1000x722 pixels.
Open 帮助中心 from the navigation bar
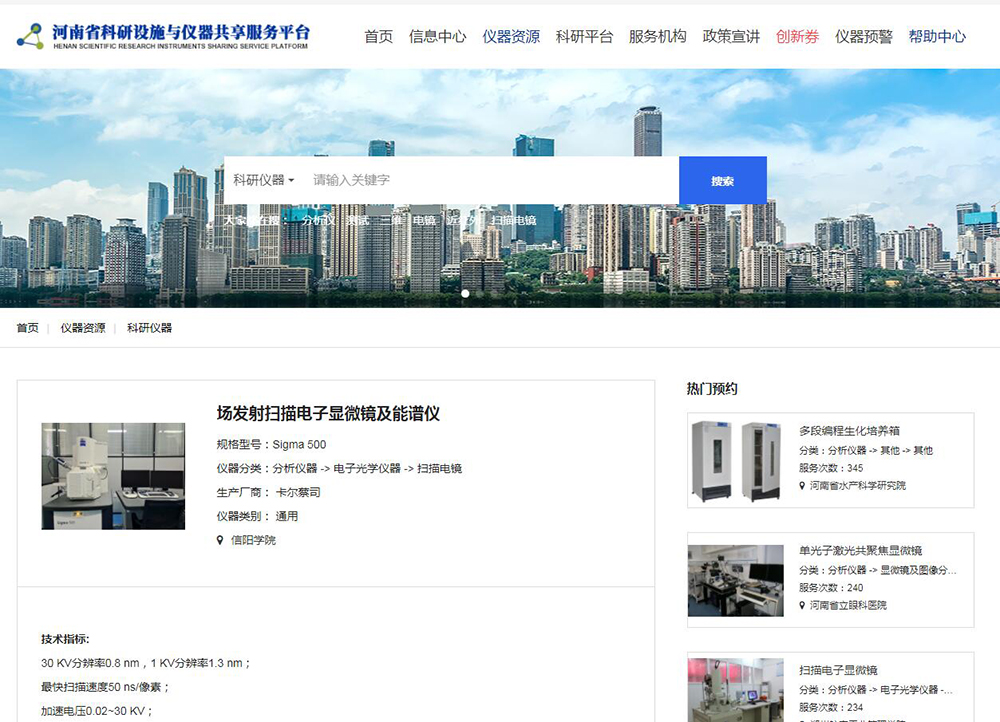tap(937, 37)
